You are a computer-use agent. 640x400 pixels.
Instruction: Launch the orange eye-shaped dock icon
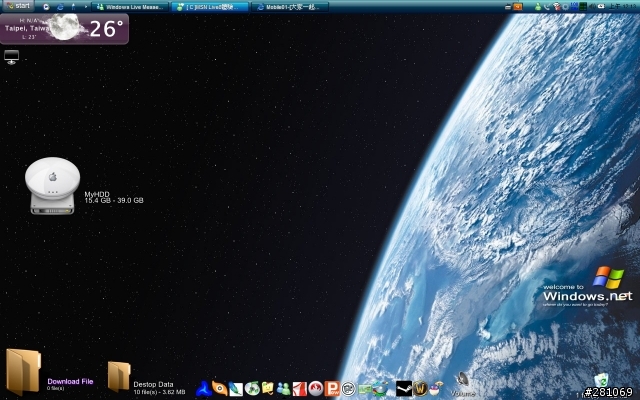[x=220, y=389]
